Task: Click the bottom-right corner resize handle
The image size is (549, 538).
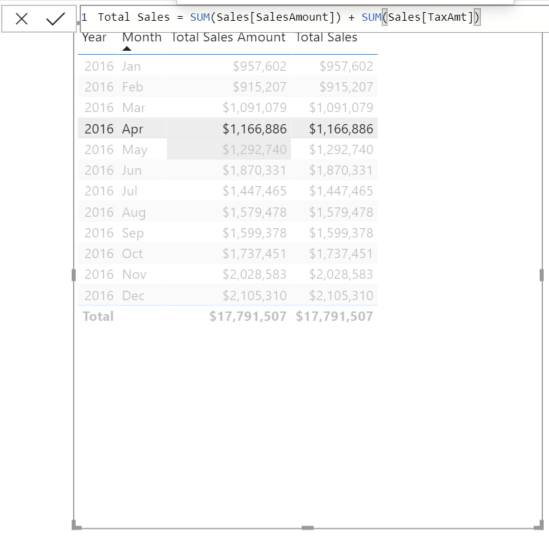Action: point(540,525)
